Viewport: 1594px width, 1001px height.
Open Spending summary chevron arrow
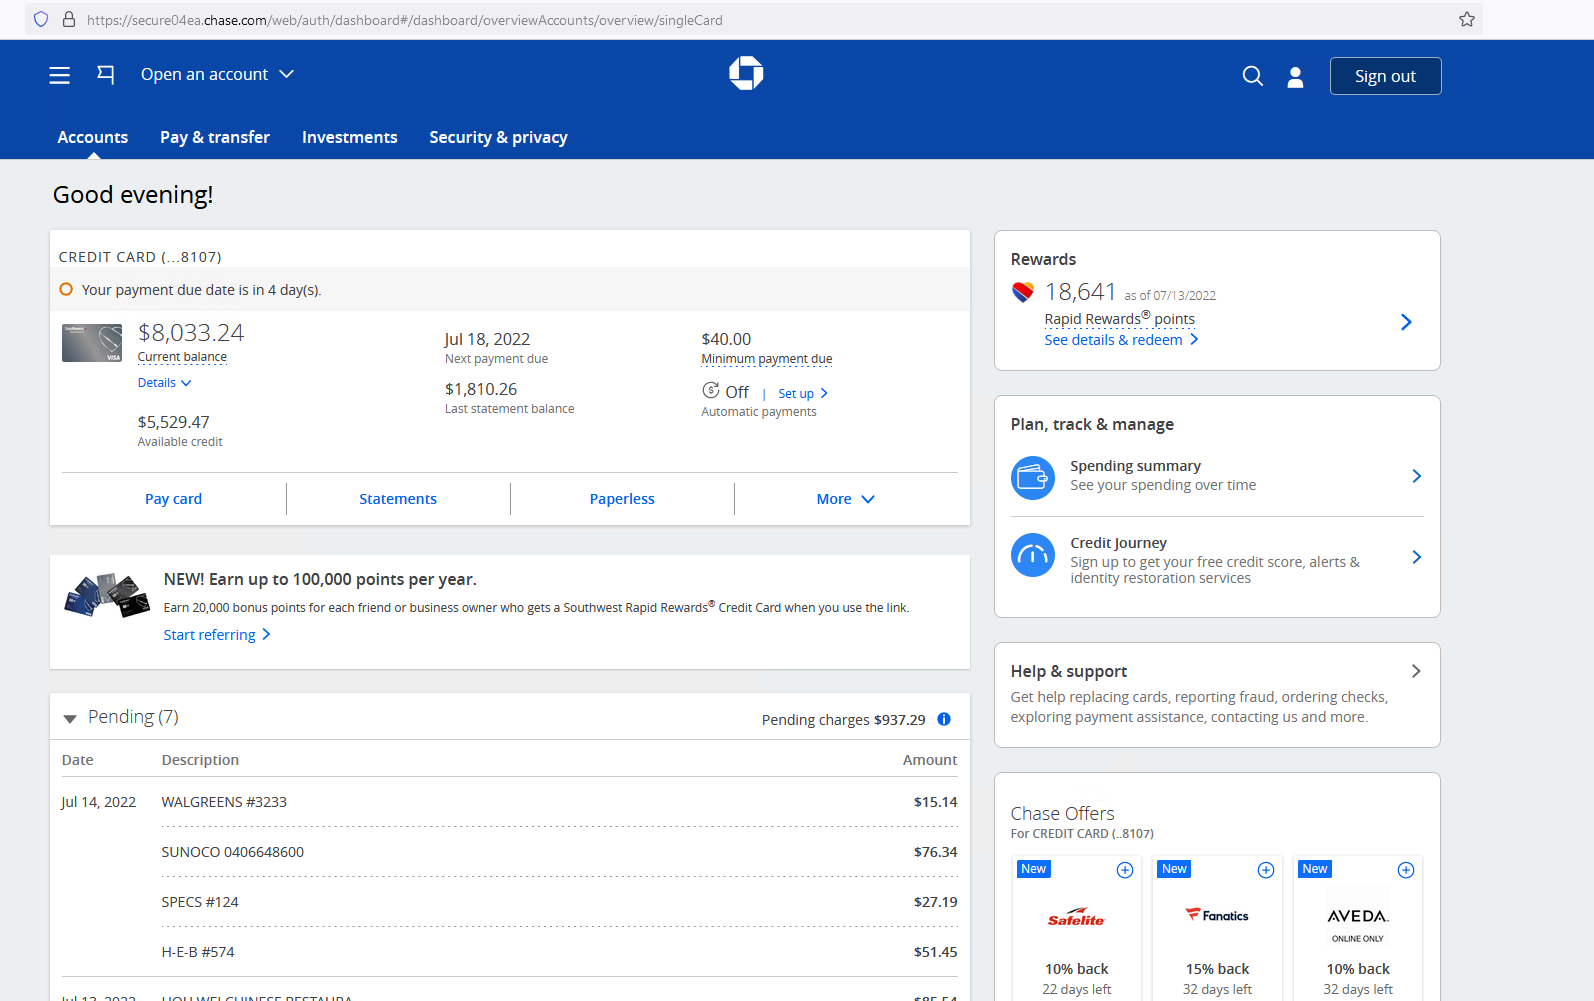1416,476
